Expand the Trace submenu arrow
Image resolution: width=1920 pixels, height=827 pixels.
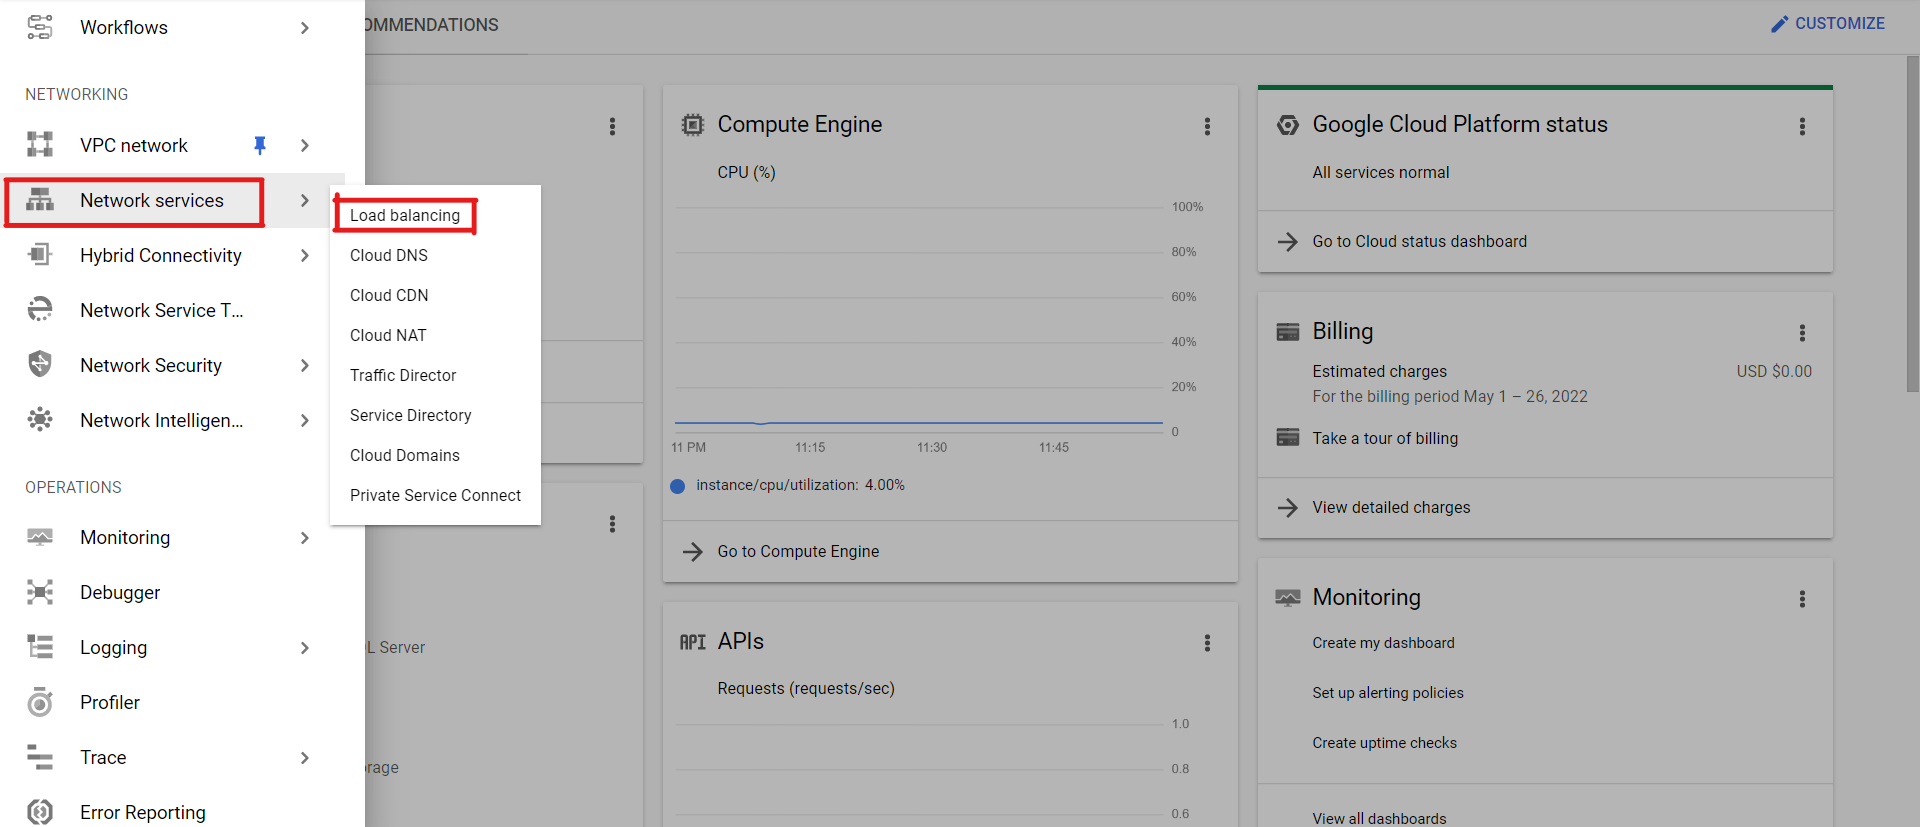305,758
